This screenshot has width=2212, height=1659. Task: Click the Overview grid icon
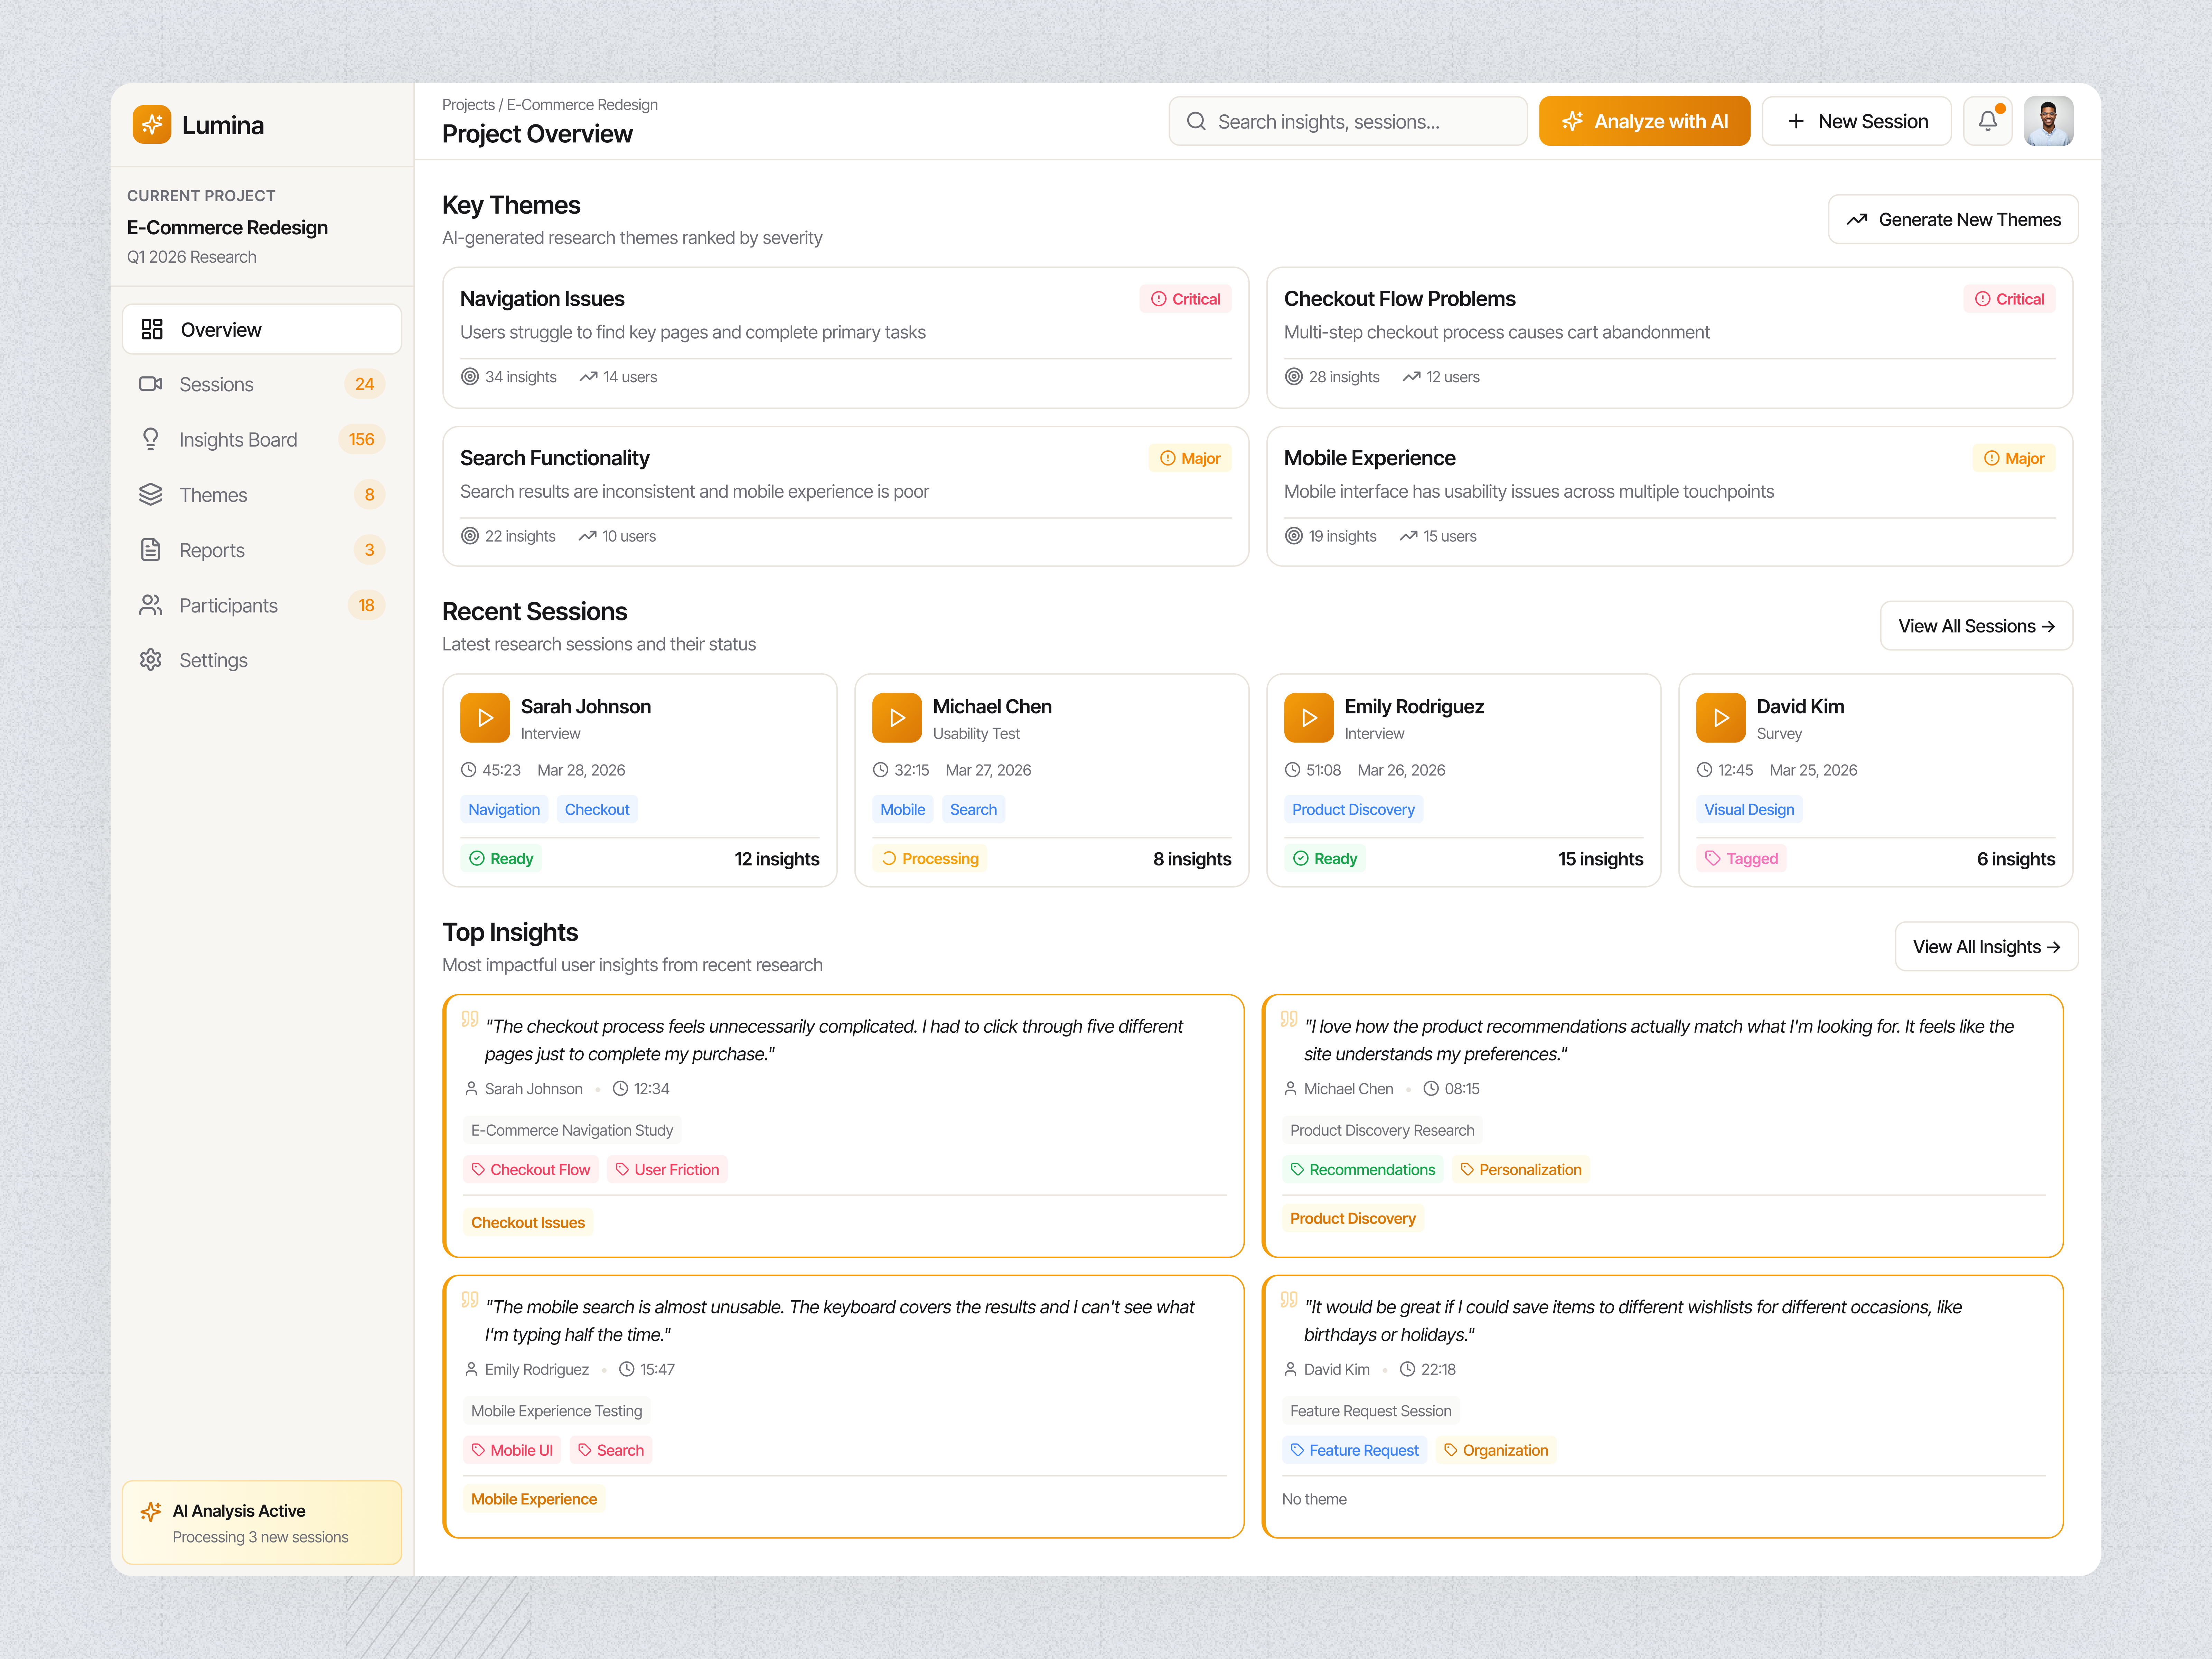point(152,329)
